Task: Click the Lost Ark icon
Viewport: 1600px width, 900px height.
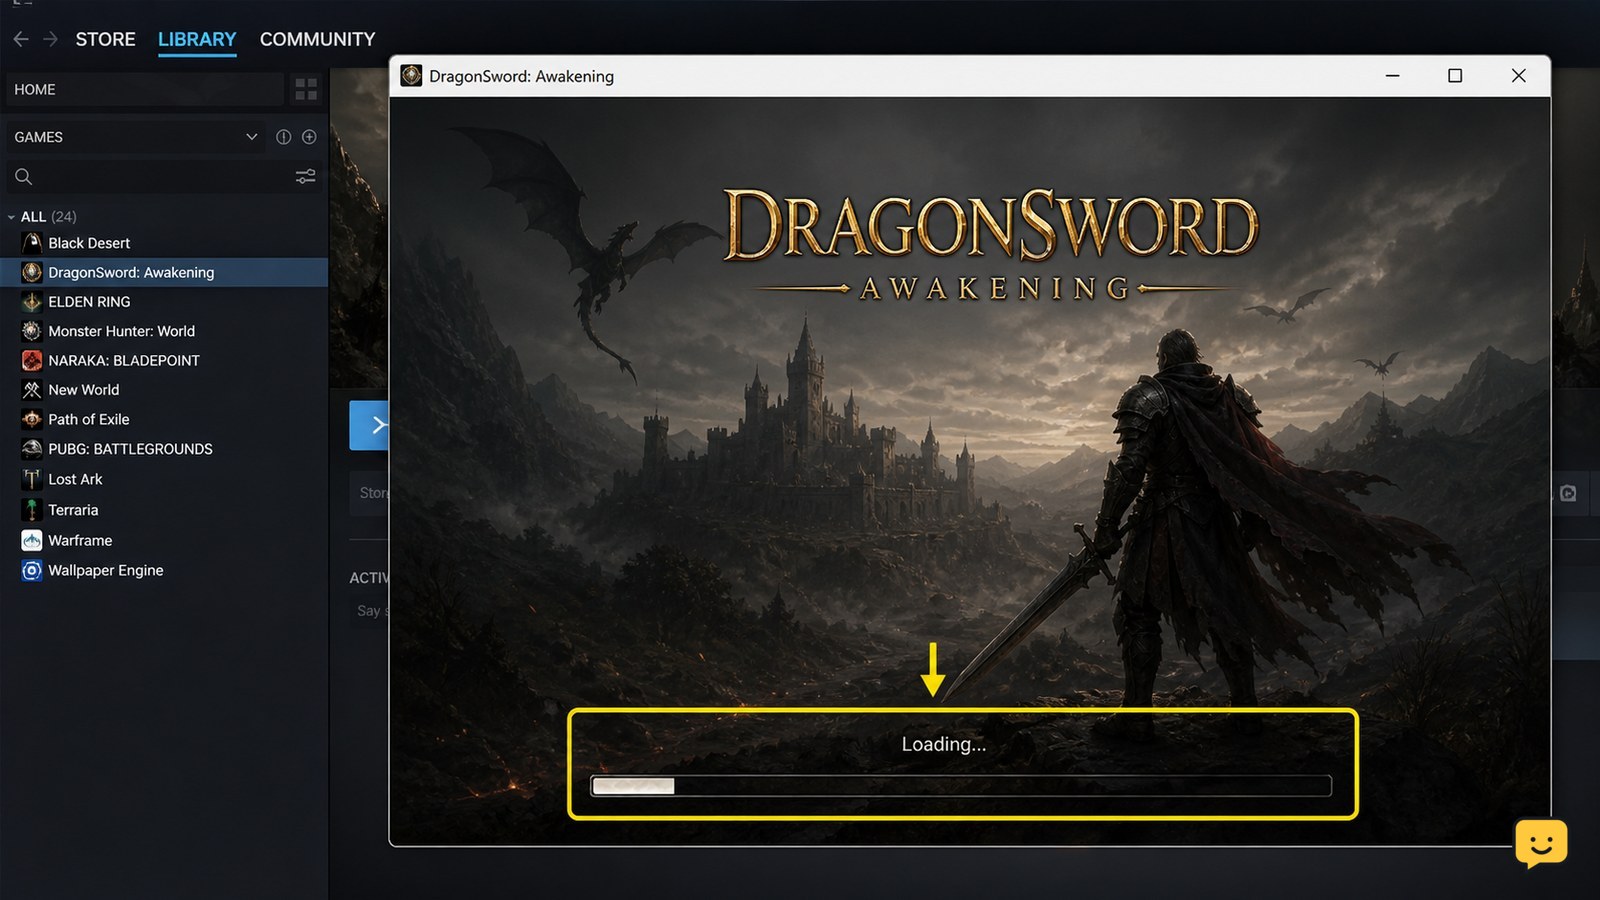Action: pyautogui.click(x=32, y=479)
